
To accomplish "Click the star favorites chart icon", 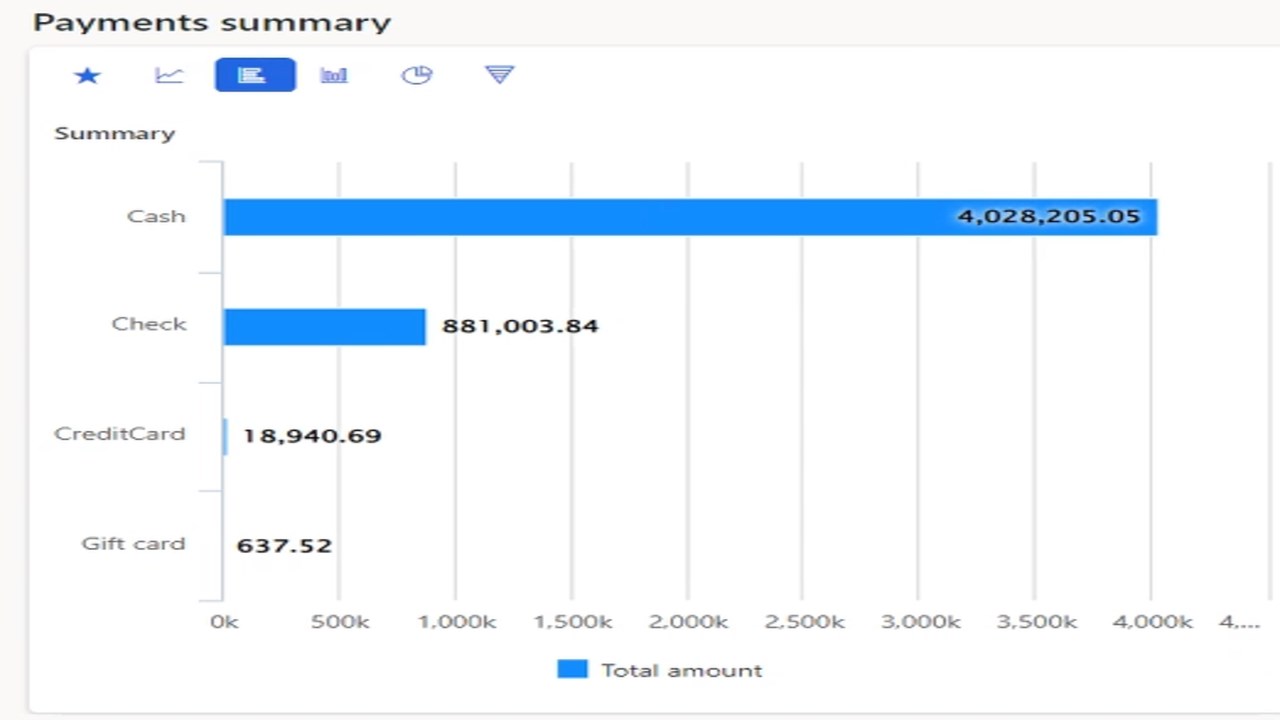I will (x=87, y=75).
